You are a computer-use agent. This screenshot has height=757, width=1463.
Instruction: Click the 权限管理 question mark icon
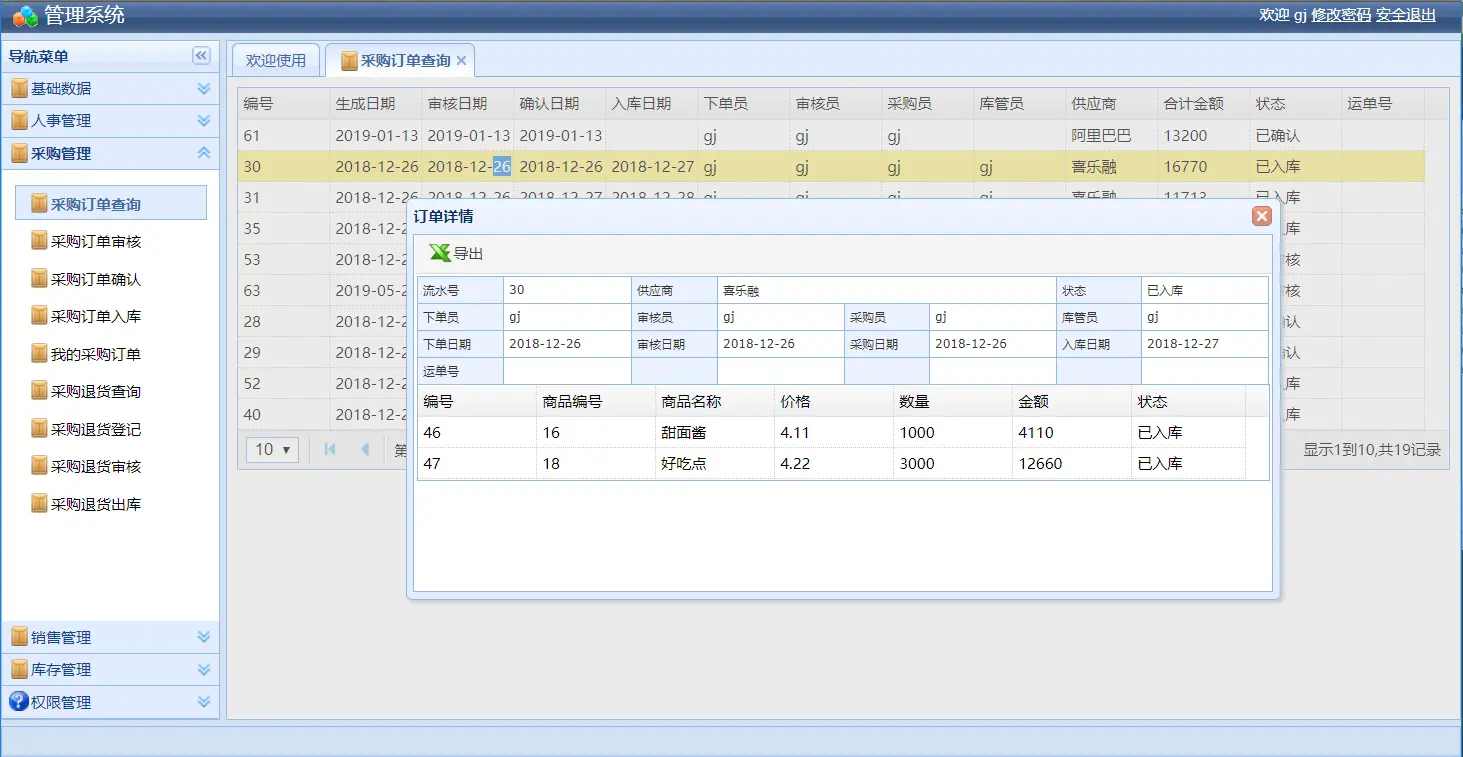coord(19,702)
